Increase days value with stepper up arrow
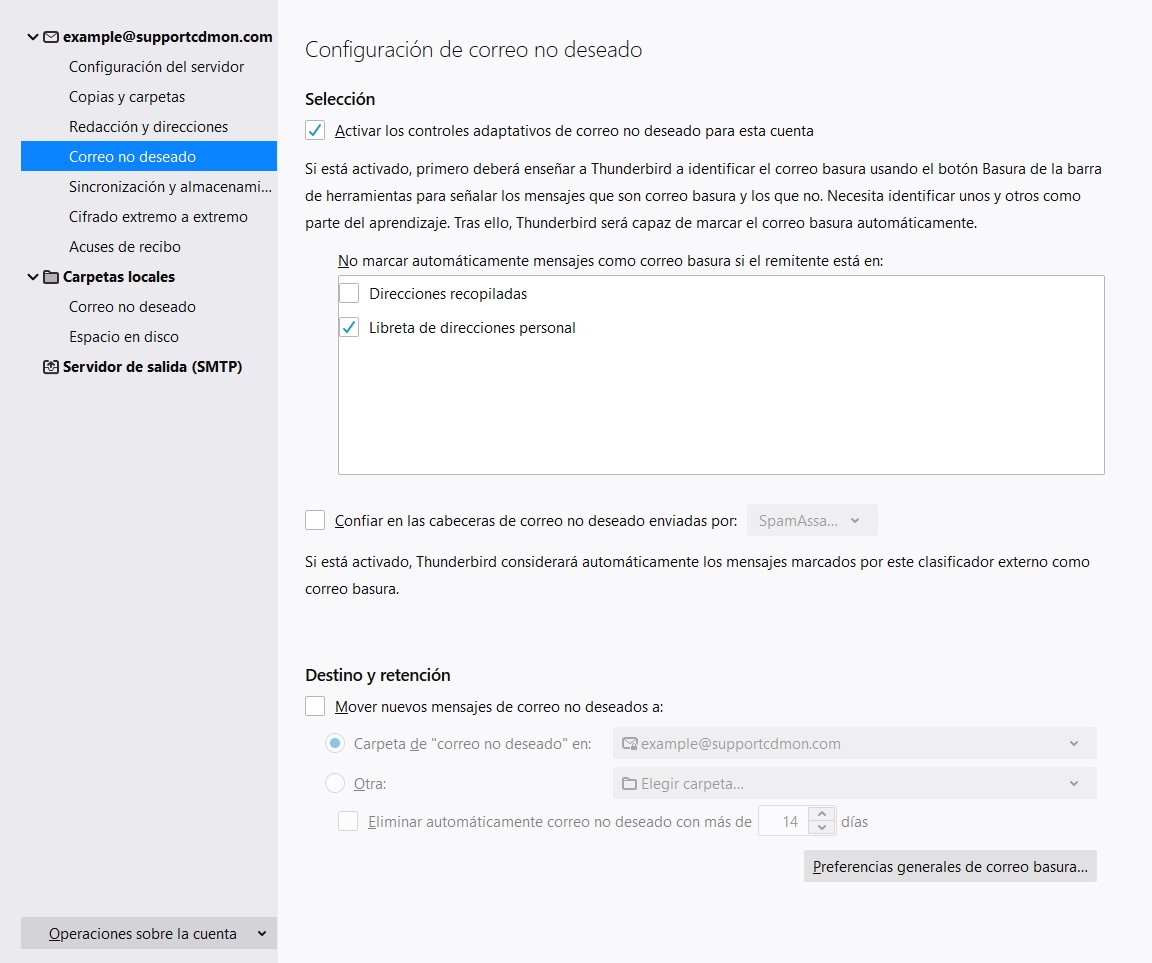This screenshot has width=1152, height=963. point(822,815)
